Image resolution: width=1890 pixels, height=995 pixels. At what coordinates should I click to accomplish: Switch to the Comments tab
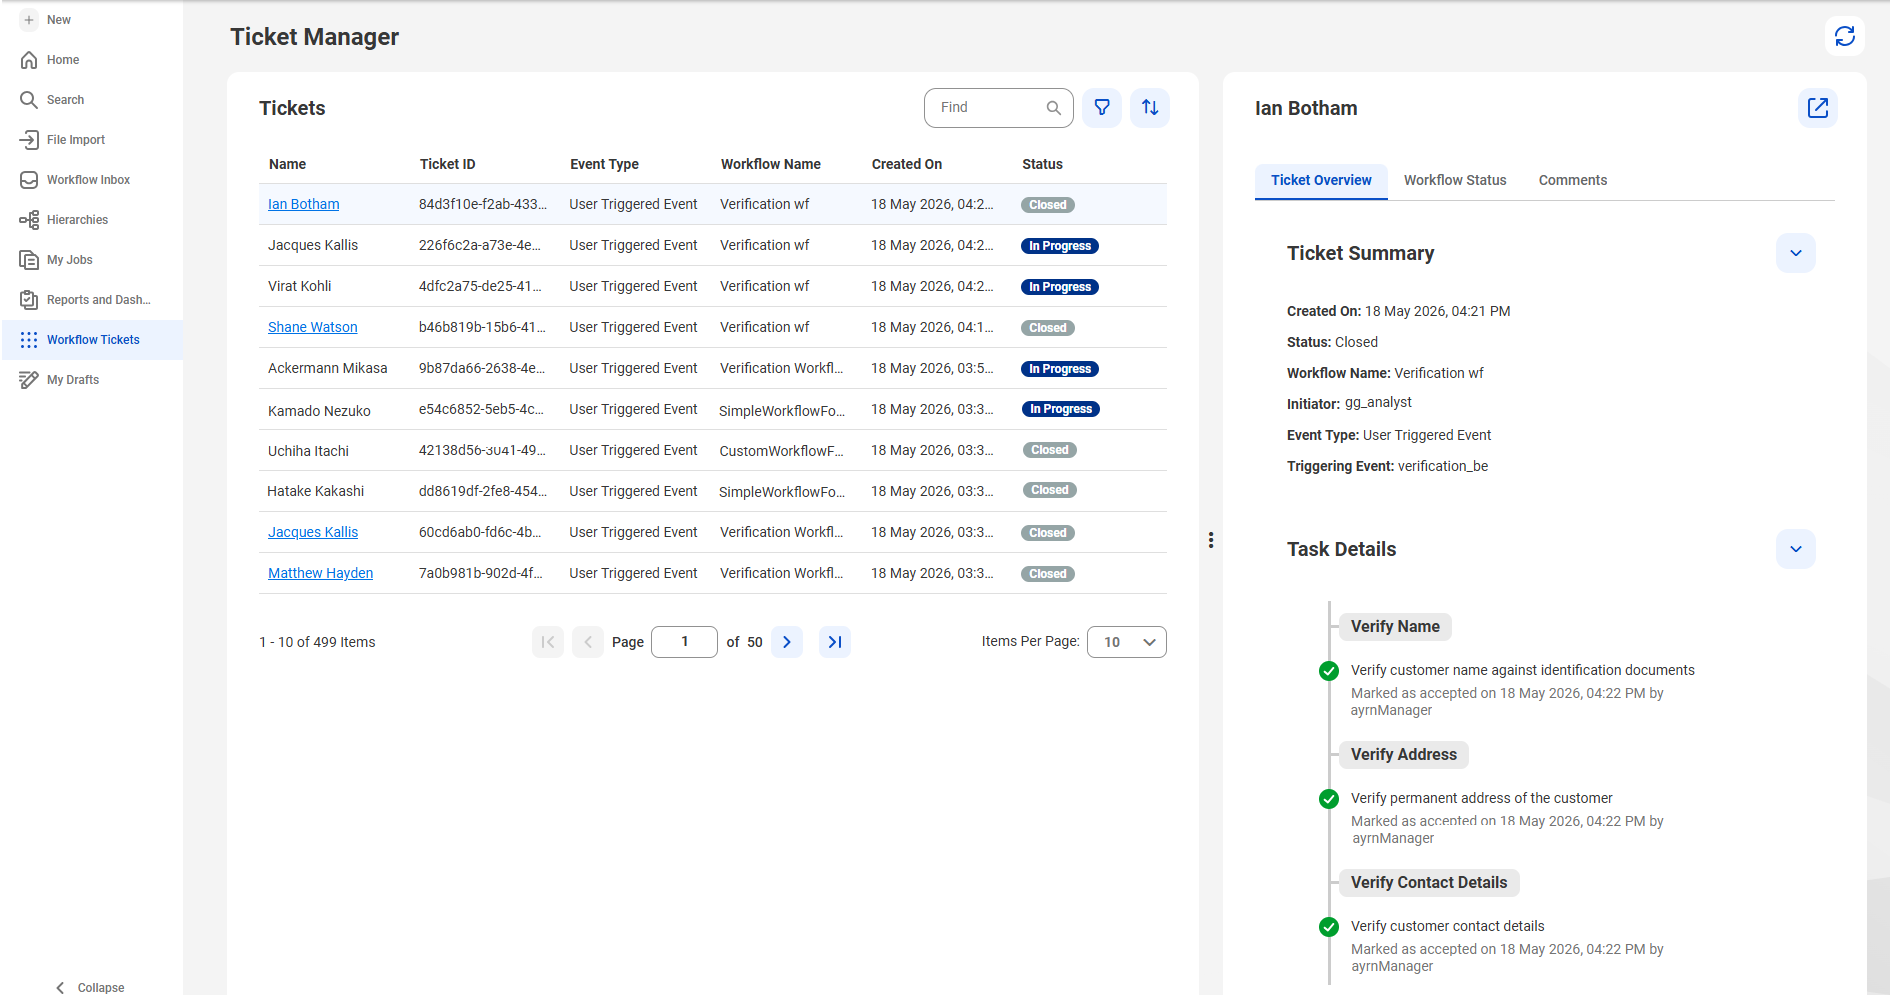1573,181
